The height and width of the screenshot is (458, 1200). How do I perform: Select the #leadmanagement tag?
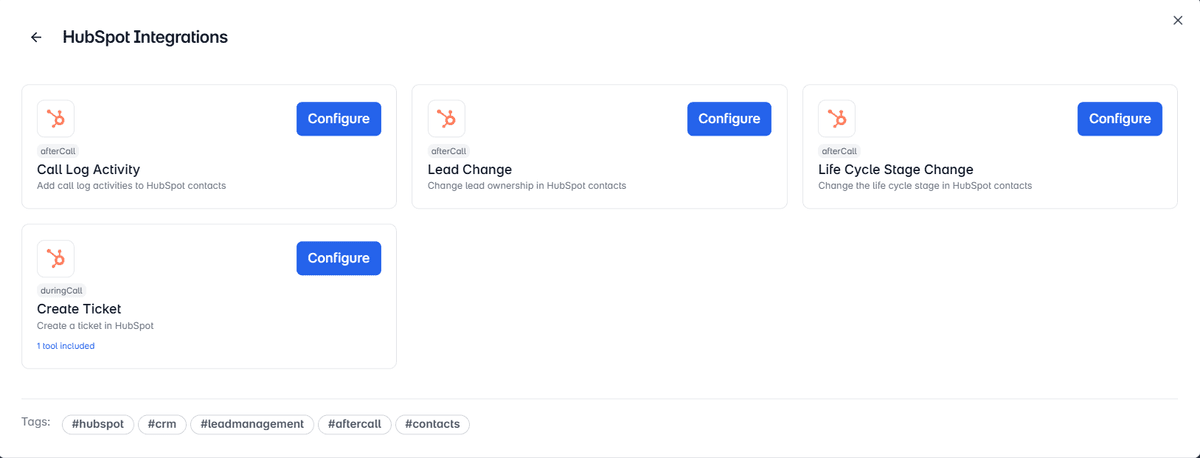[252, 424]
